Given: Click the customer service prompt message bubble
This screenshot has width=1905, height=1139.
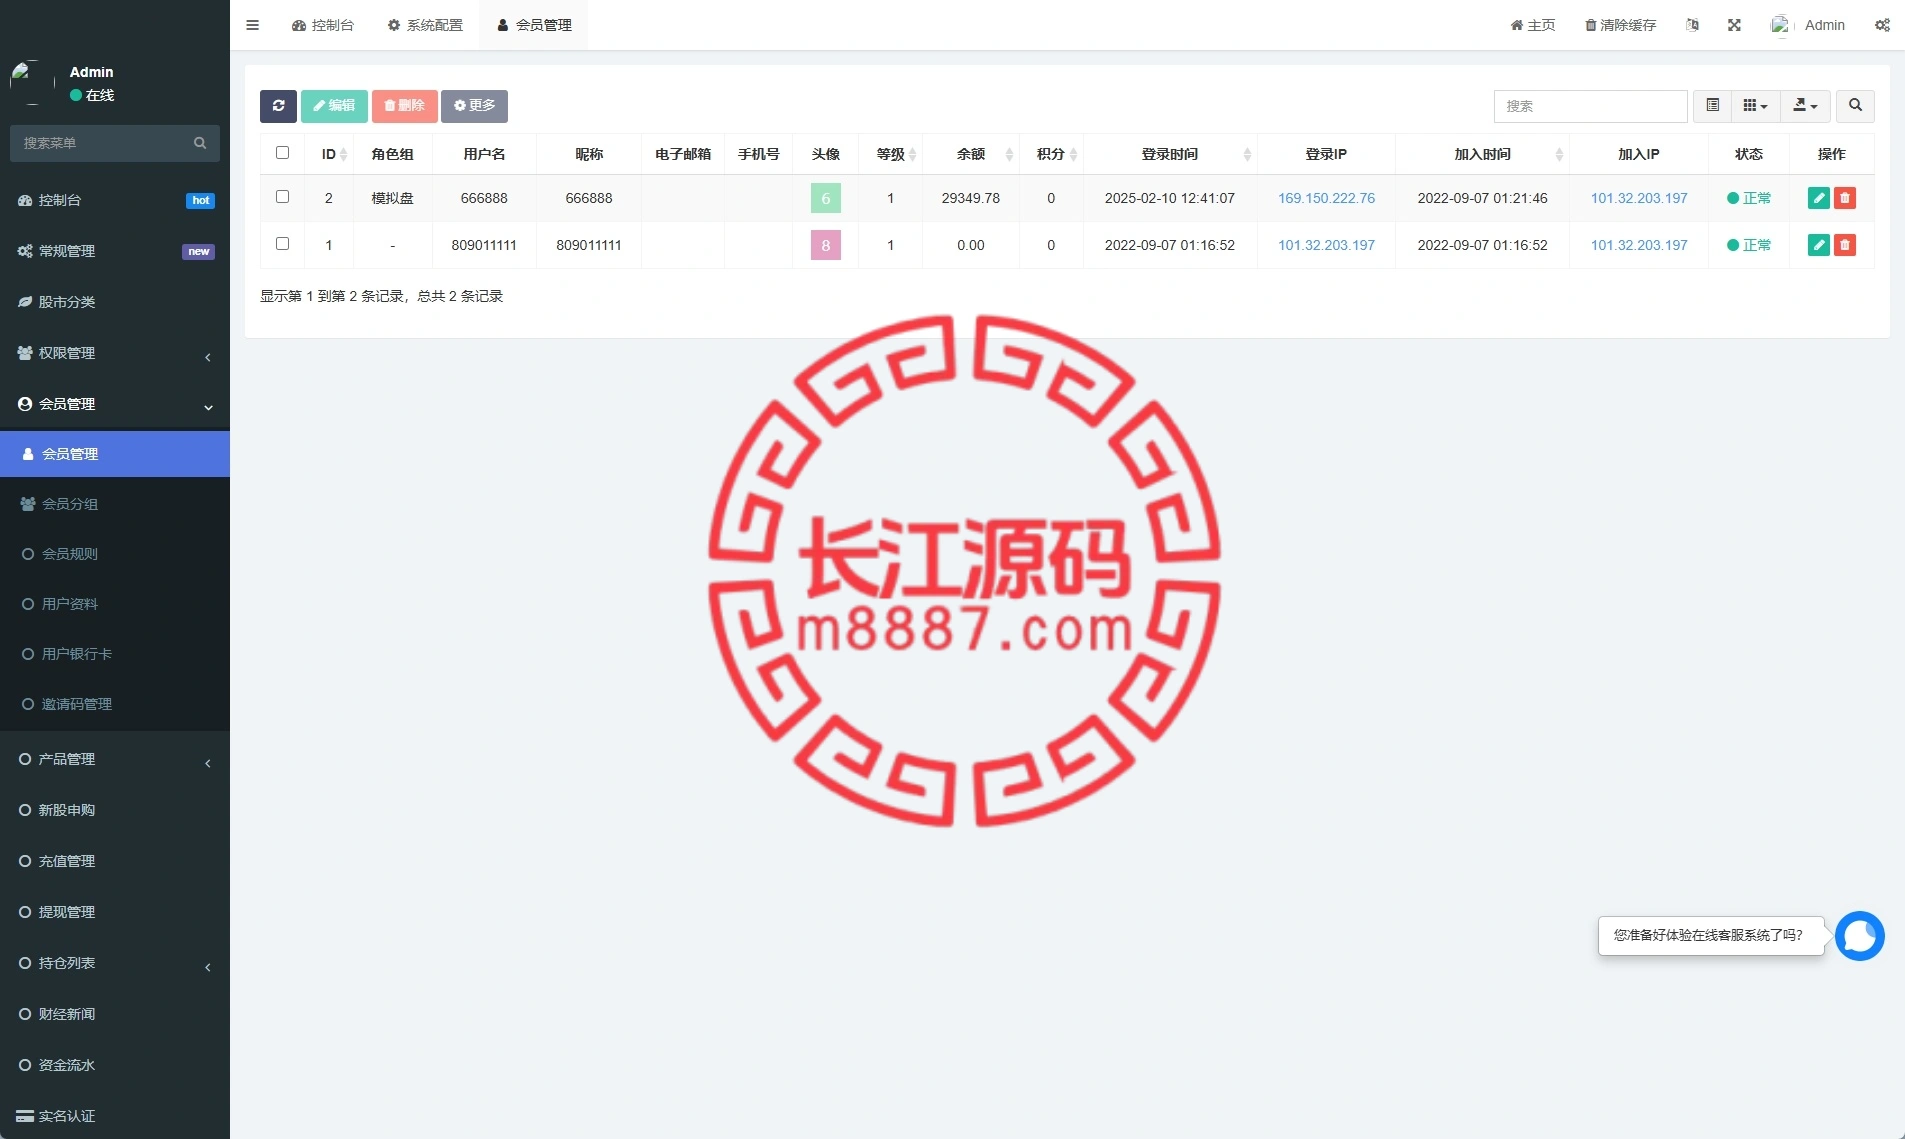Looking at the screenshot, I should (1710, 936).
